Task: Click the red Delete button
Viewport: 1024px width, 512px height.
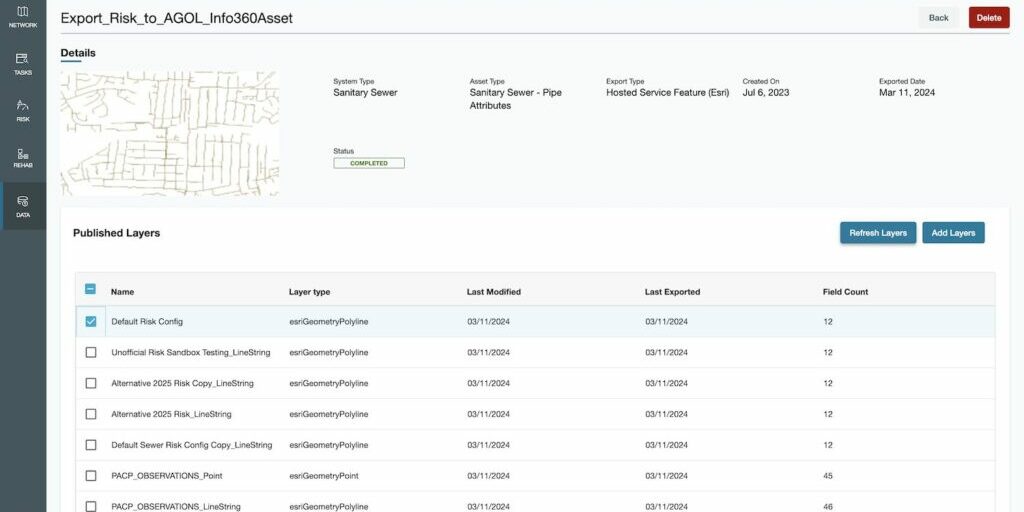Action: [x=989, y=18]
